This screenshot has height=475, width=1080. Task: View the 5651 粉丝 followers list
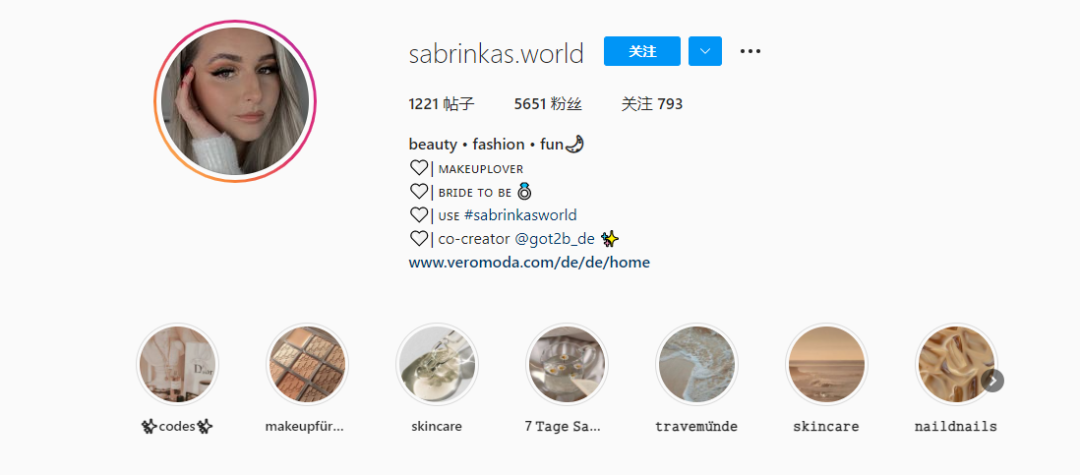[x=548, y=104]
